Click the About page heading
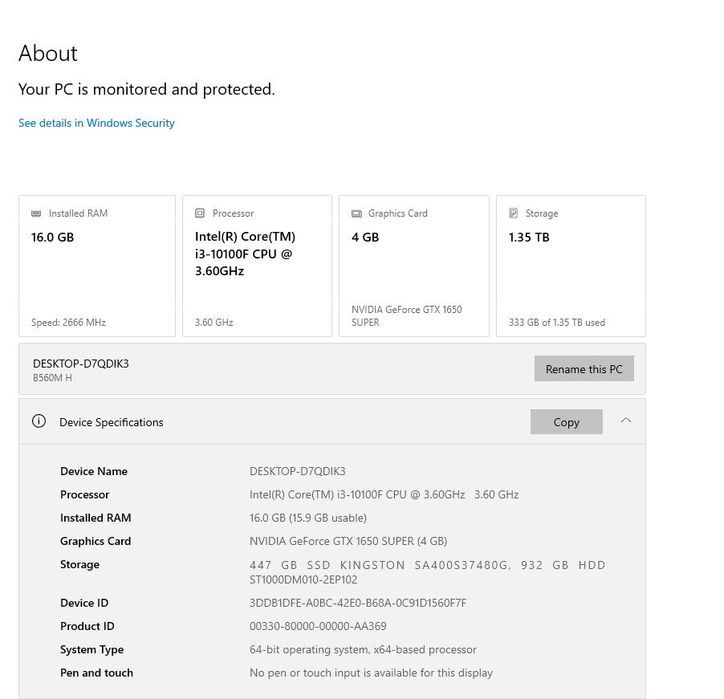This screenshot has height=699, width=724. tap(48, 54)
